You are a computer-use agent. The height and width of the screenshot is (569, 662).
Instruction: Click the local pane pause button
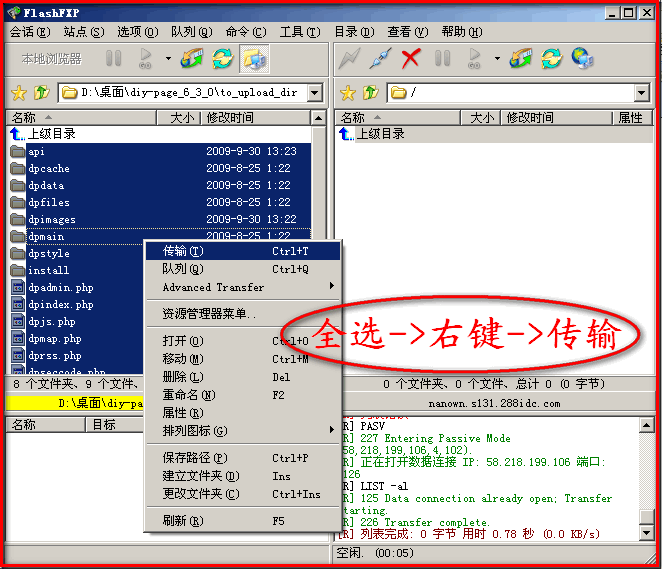[113, 59]
